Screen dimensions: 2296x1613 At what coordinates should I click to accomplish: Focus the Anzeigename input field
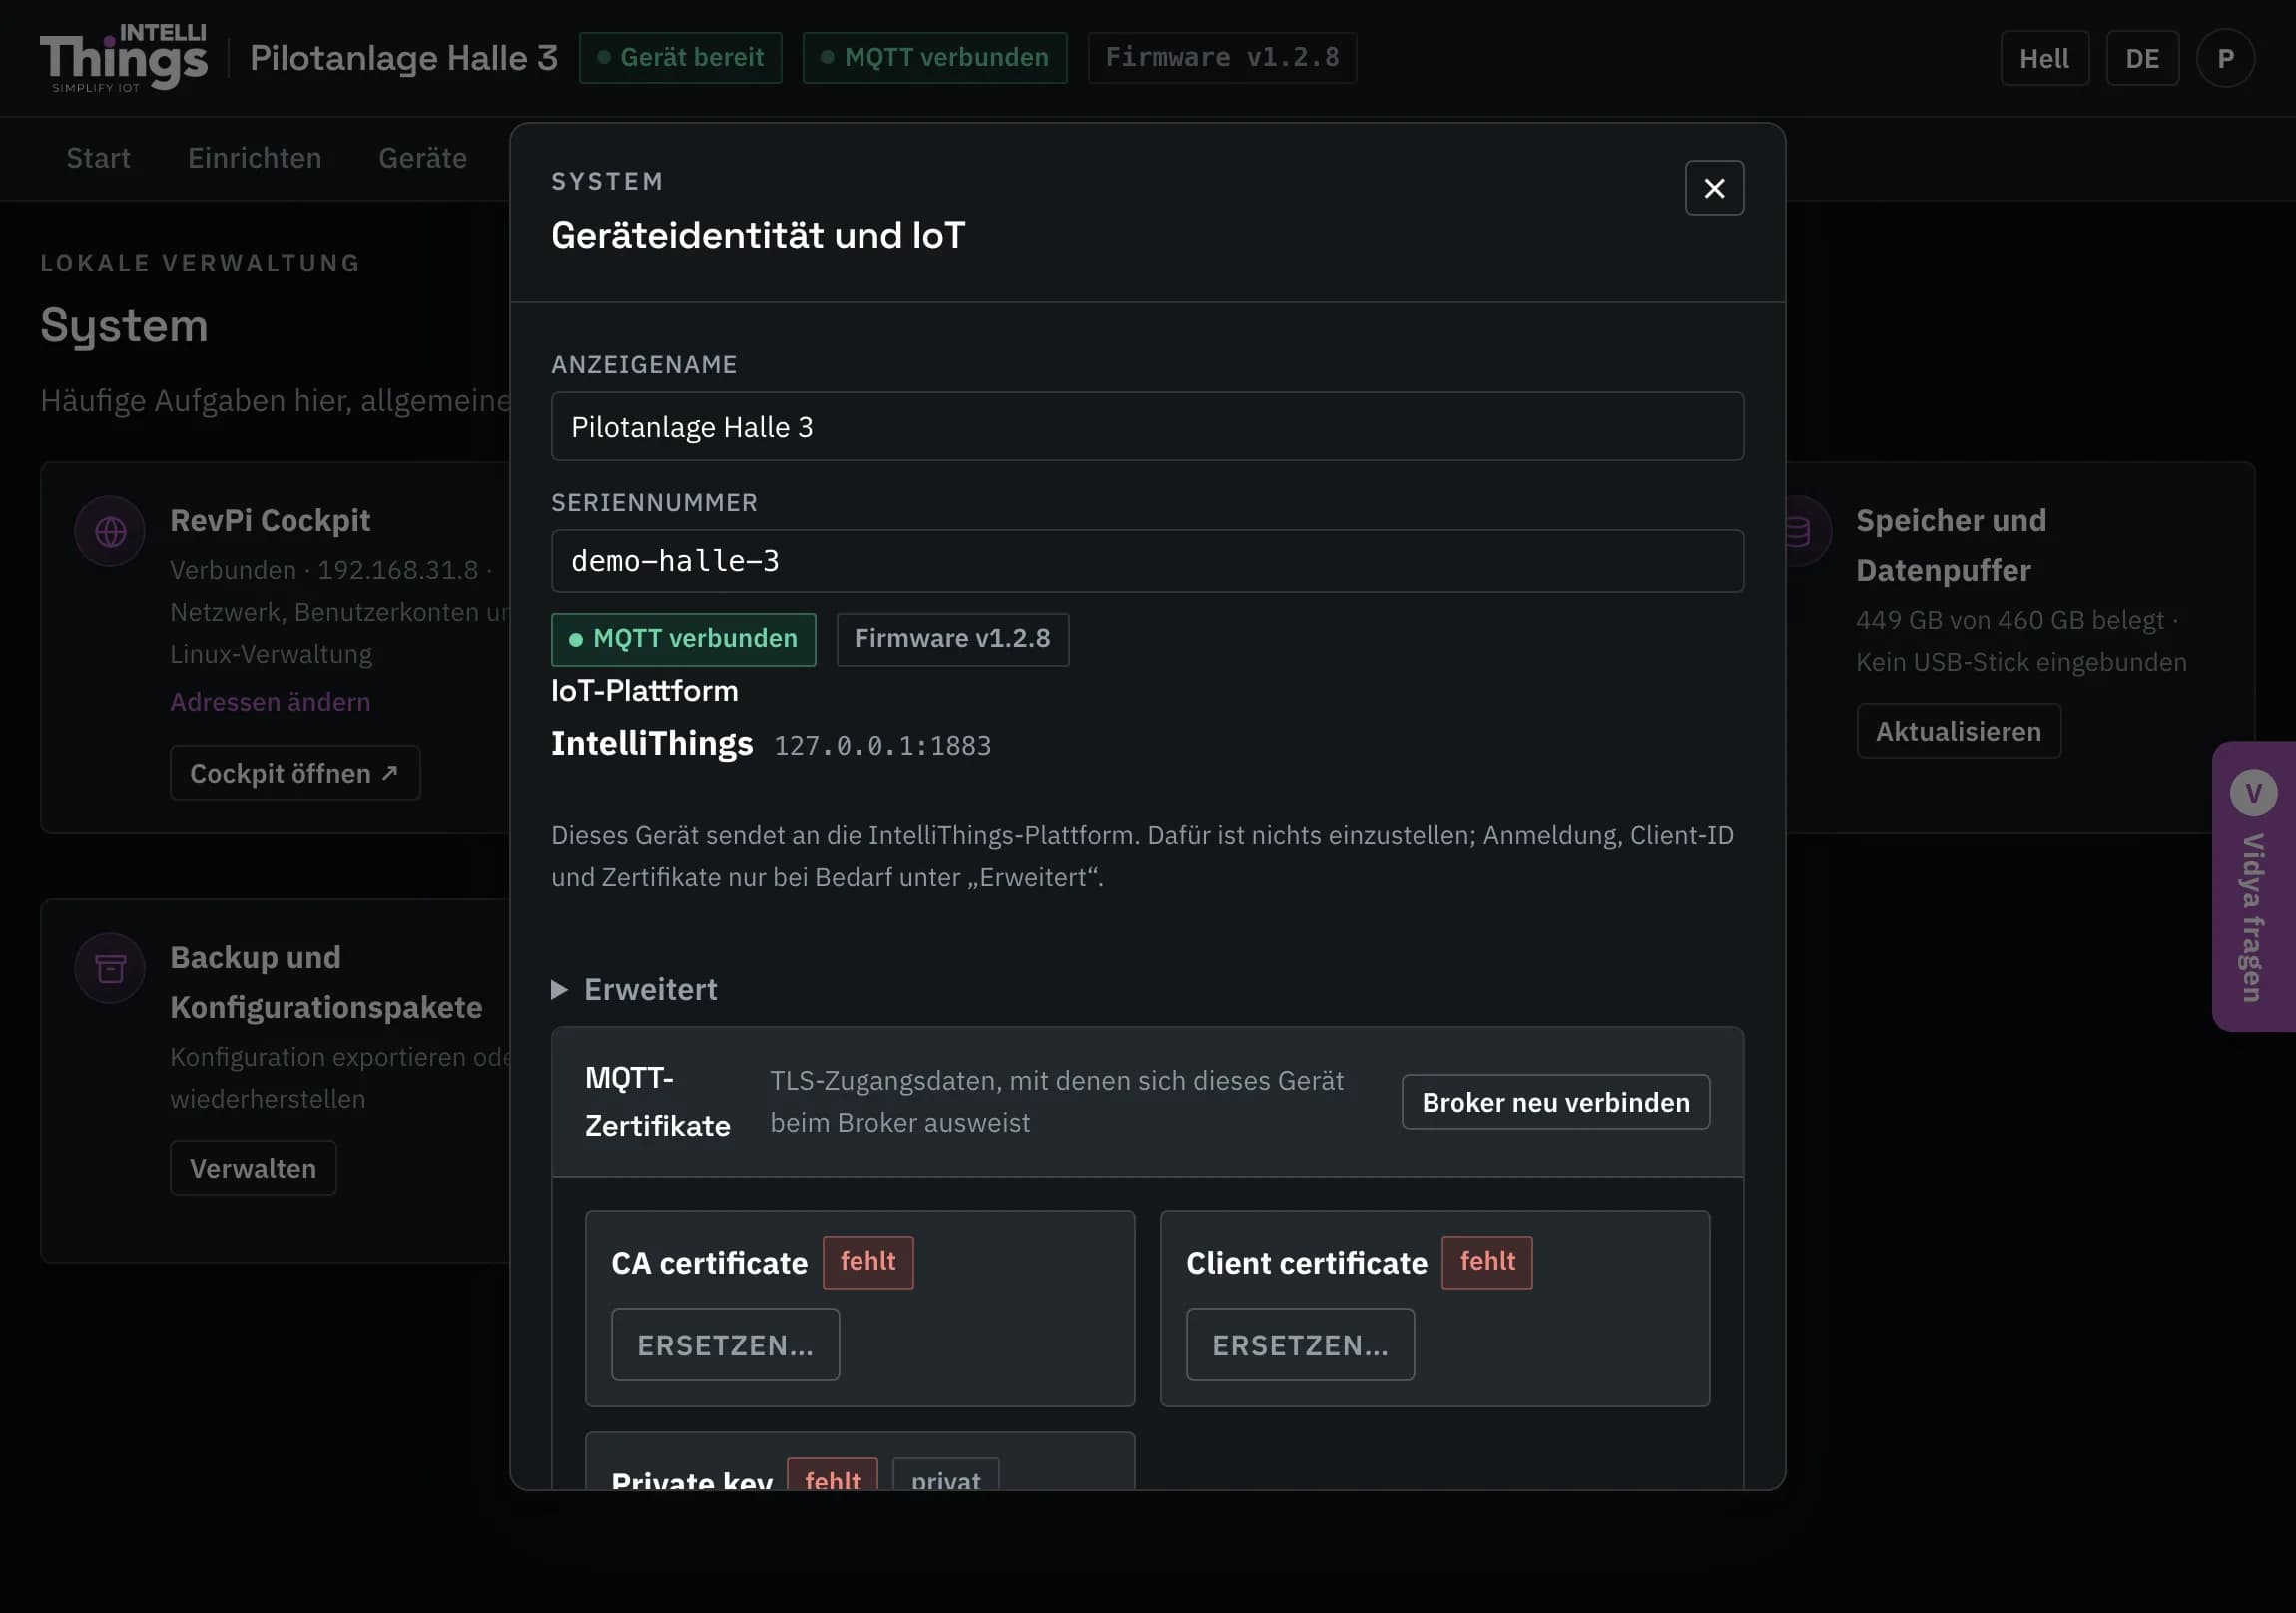point(1147,427)
